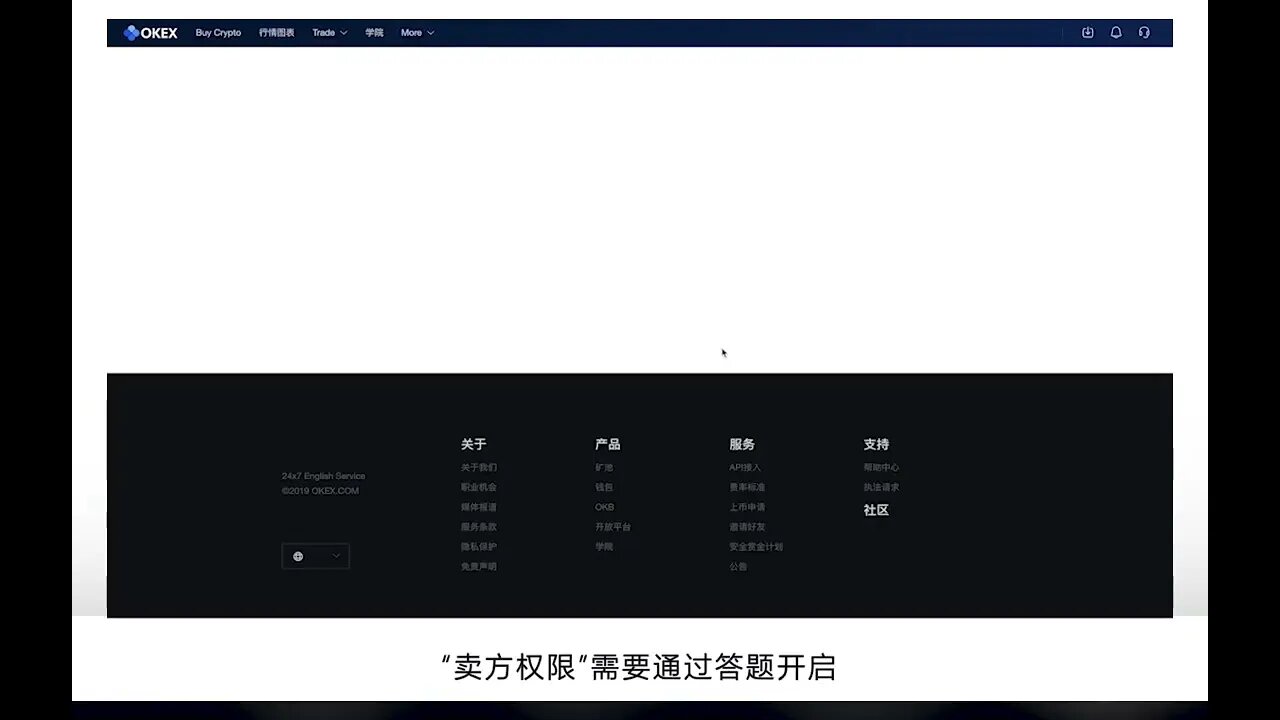1280x720 pixels.
Task: Open the 免责声明 footer link
Action: tap(479, 567)
